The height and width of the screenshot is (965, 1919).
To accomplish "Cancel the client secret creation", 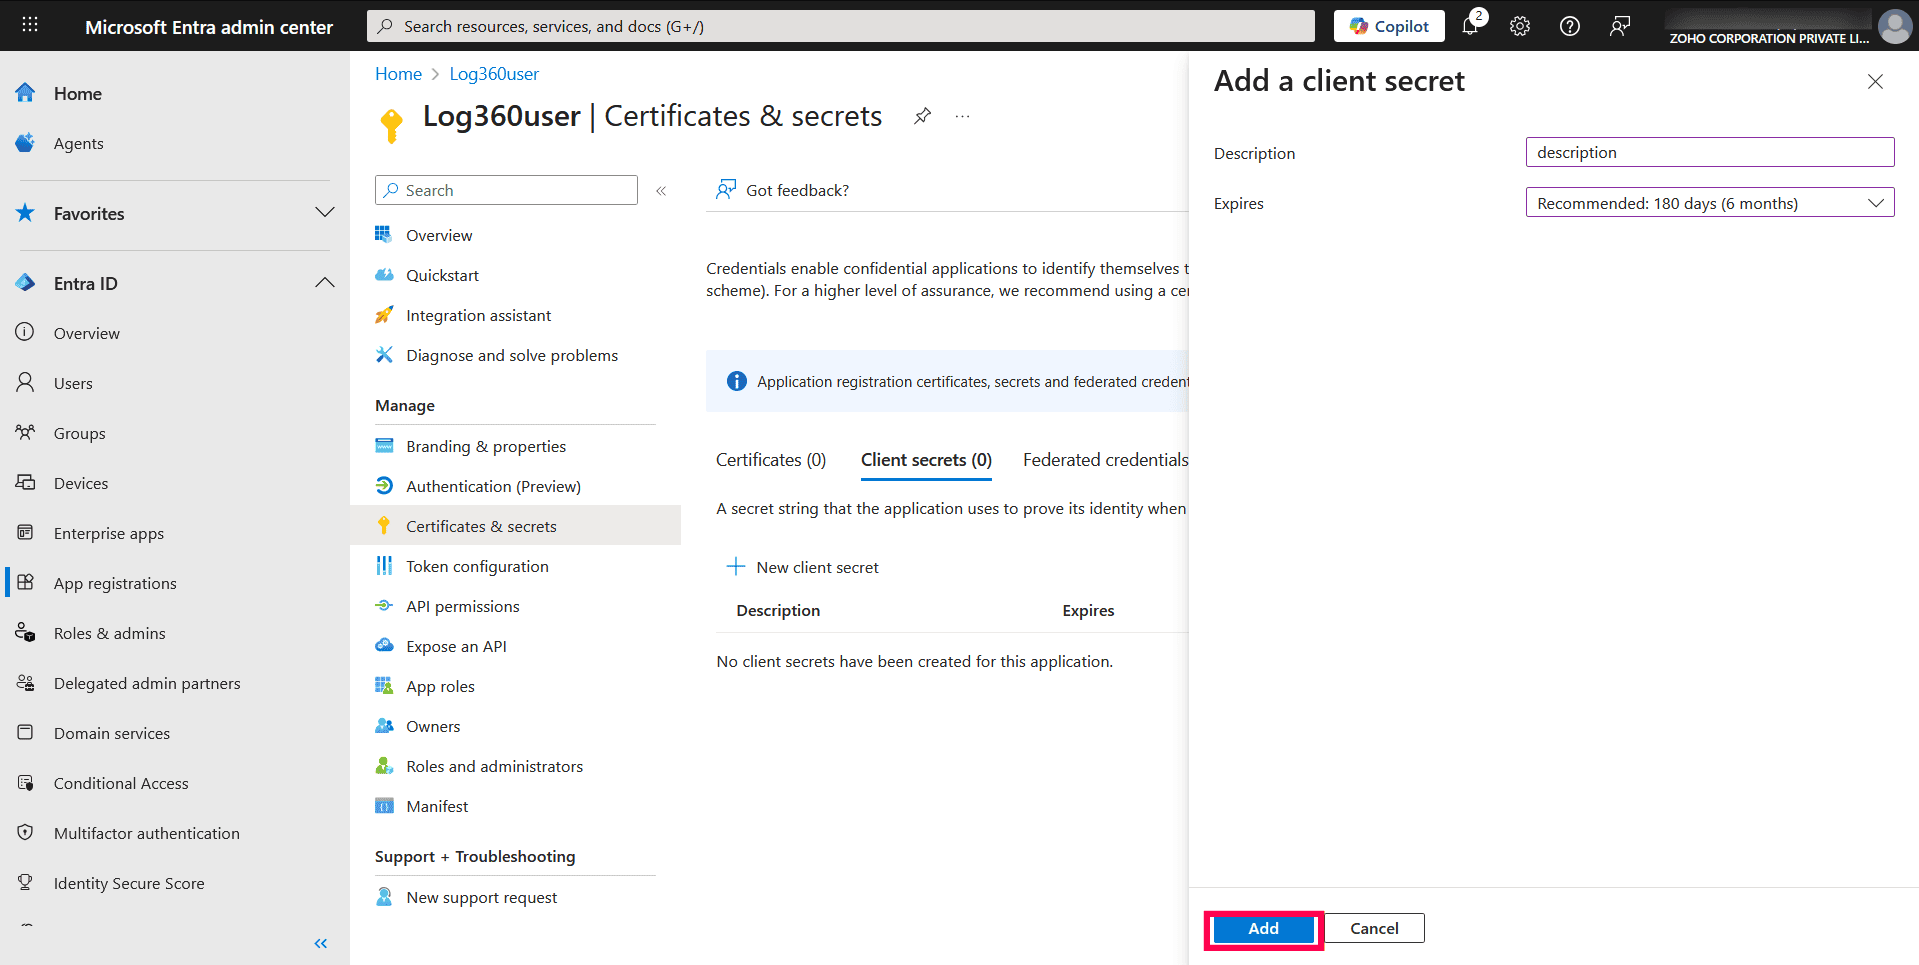I will click(x=1373, y=928).
